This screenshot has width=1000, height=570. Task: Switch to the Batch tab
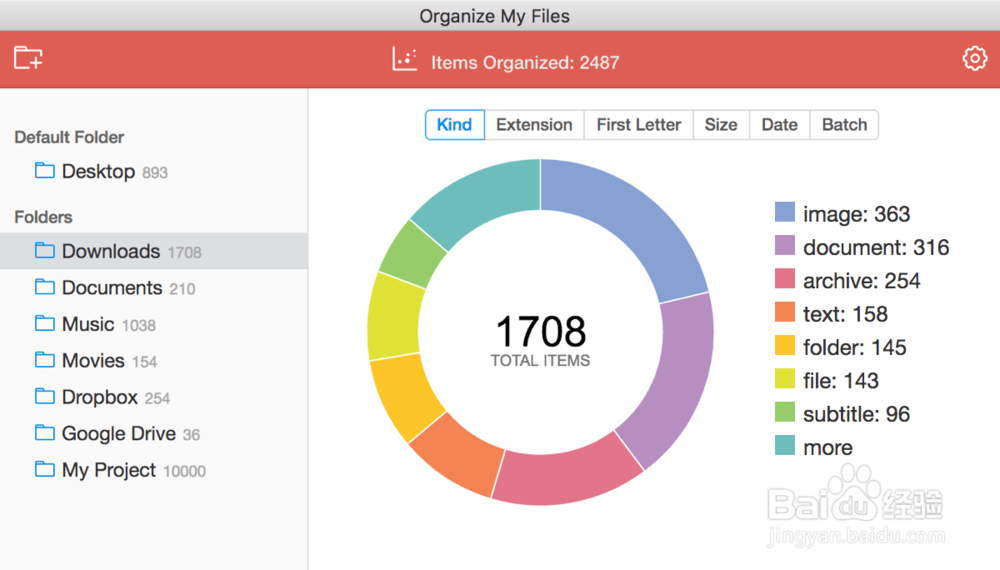pos(844,124)
